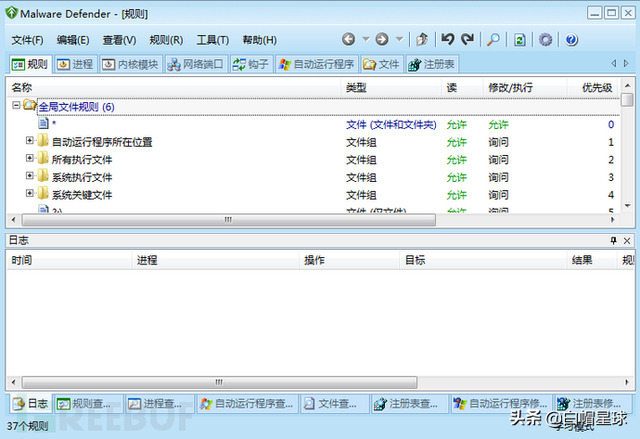Select the * wildcard rule row
The height and width of the screenshot is (439, 640).
coord(312,124)
